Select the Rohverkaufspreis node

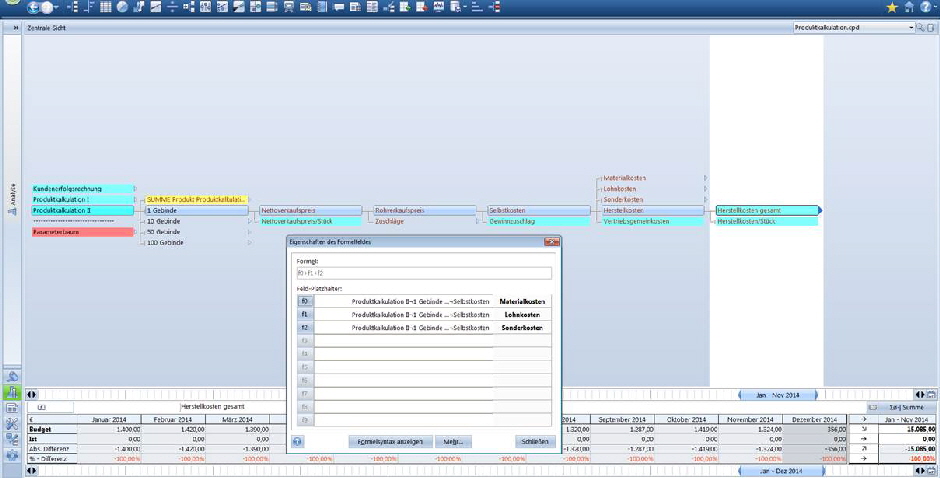pyautogui.click(x=424, y=211)
